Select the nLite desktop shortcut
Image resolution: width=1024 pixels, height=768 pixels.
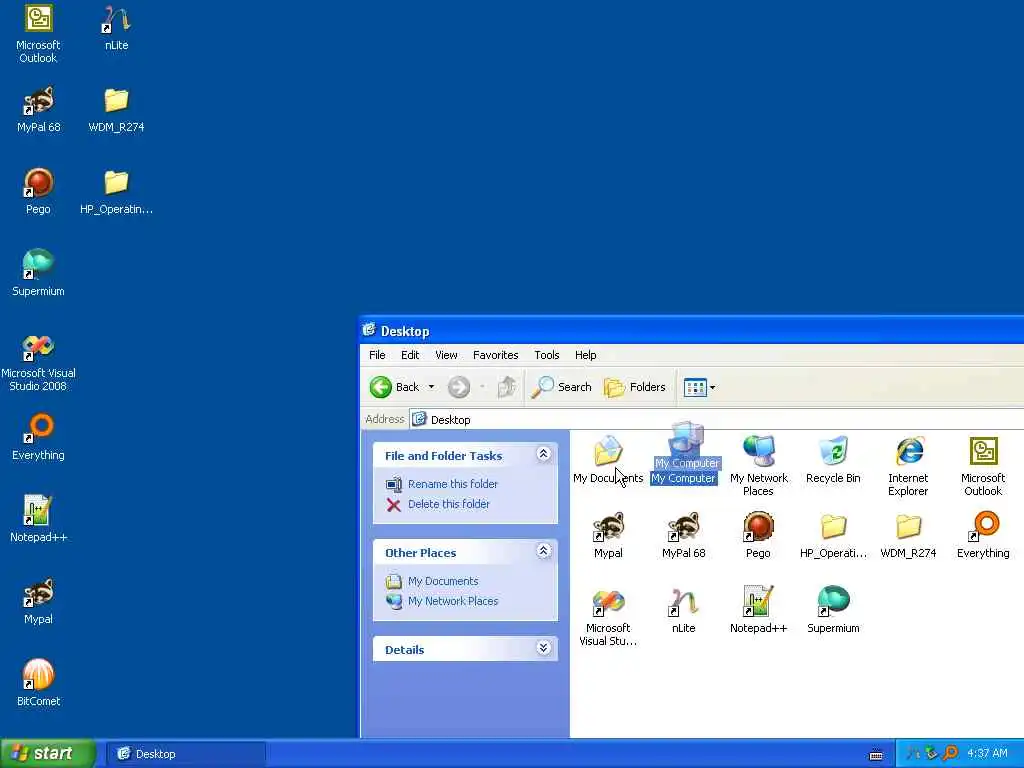click(116, 28)
